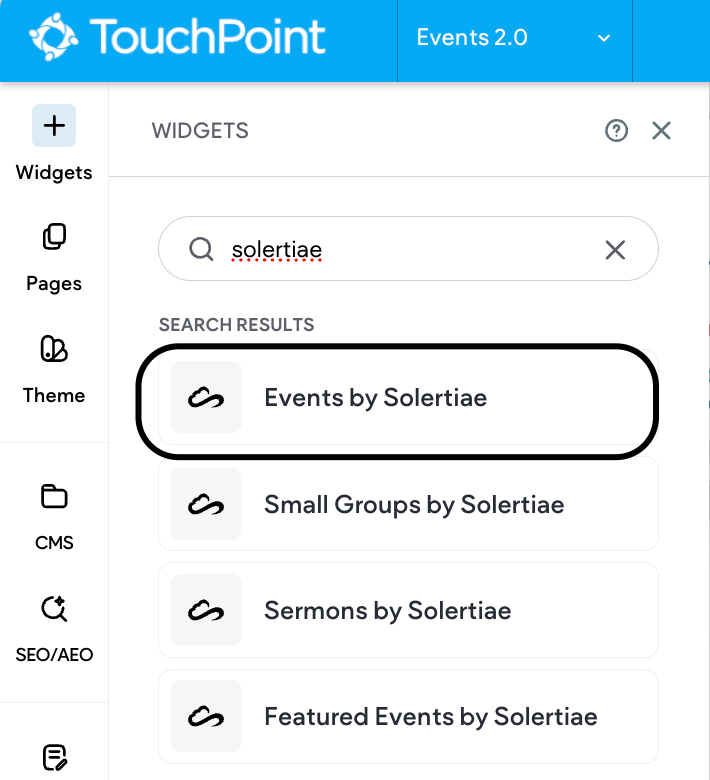Open the Theme panel
The image size is (710, 780).
(54, 368)
